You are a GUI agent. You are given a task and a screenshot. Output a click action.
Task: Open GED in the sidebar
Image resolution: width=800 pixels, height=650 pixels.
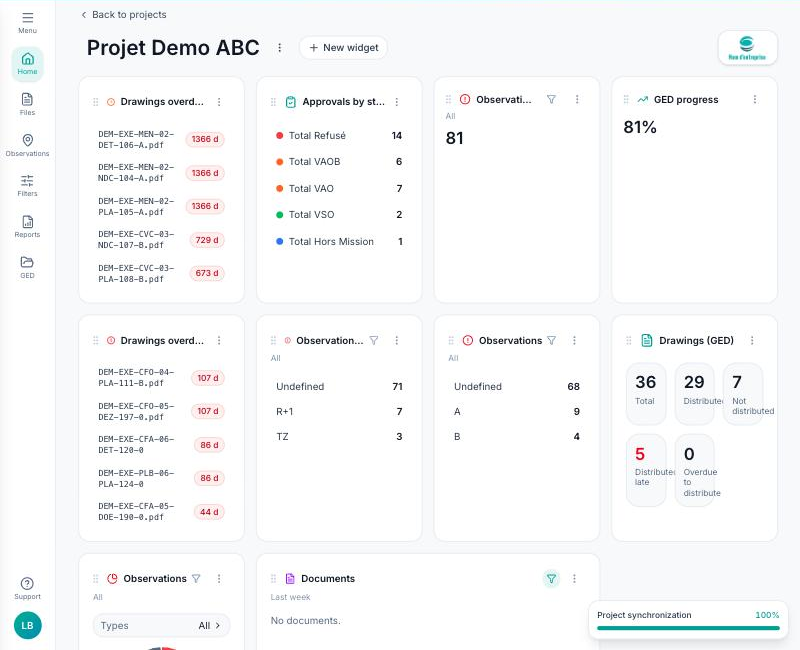point(28,267)
